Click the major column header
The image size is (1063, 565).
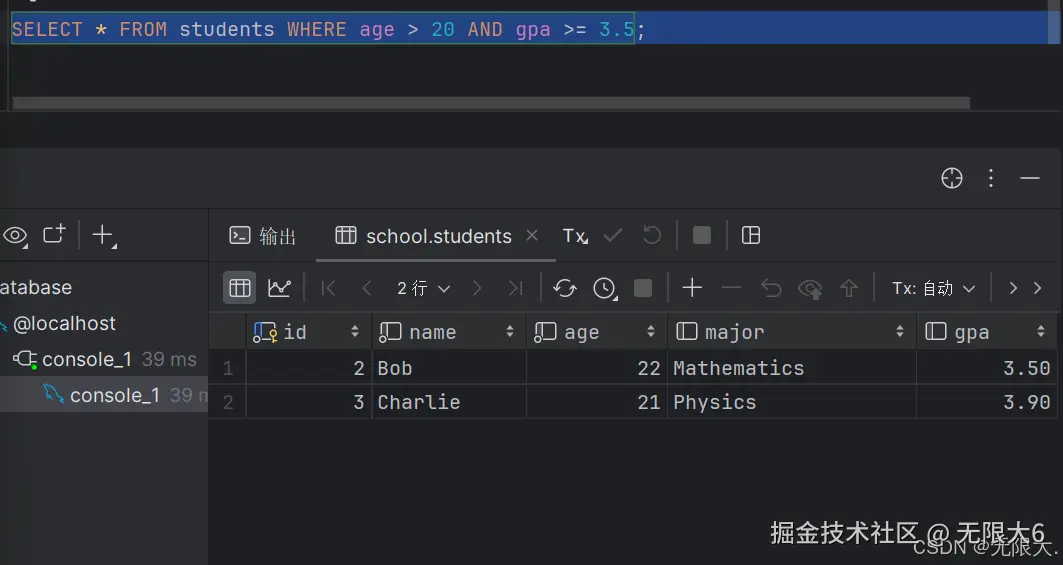tap(792, 332)
